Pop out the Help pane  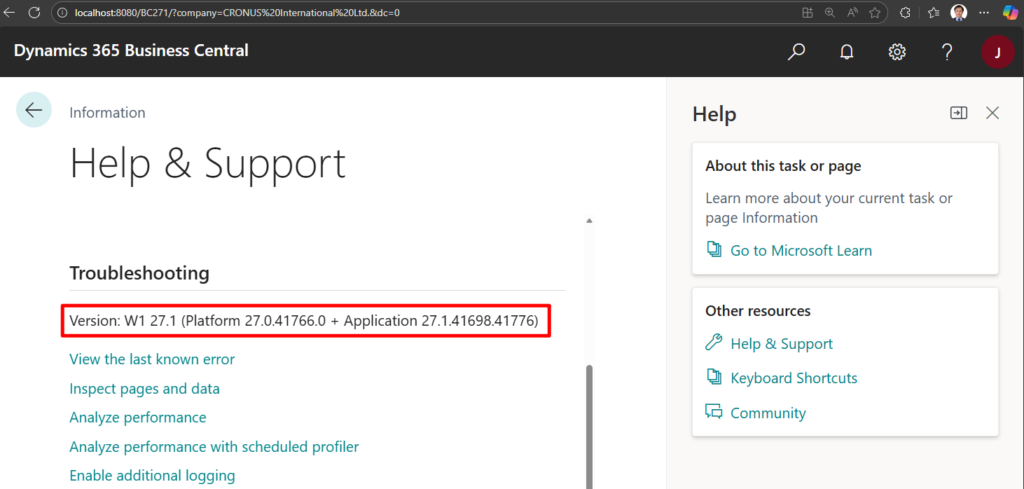coord(958,113)
